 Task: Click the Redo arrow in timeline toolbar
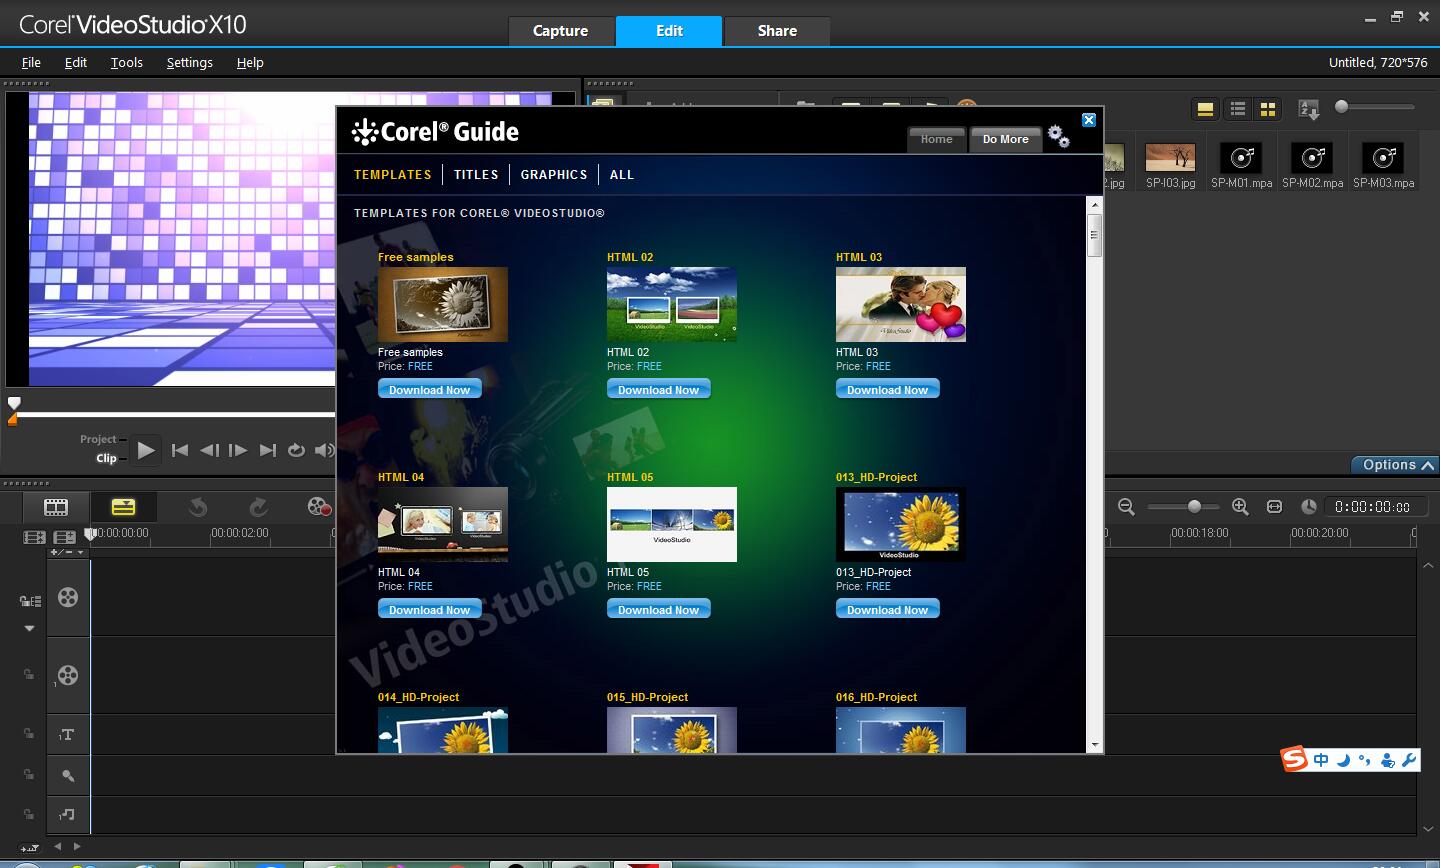[258, 507]
